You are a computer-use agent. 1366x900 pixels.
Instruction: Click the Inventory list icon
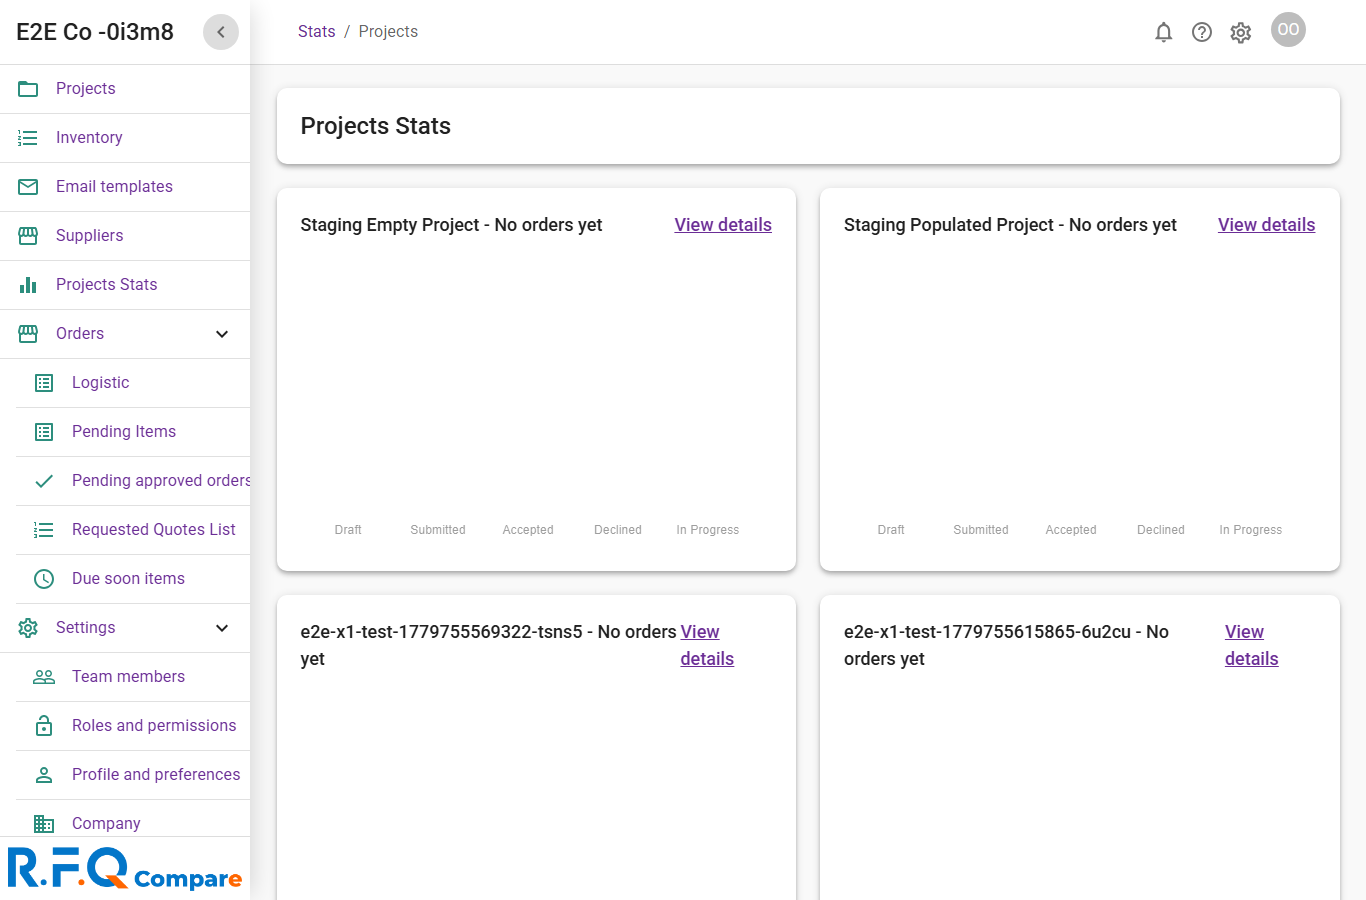(28, 138)
